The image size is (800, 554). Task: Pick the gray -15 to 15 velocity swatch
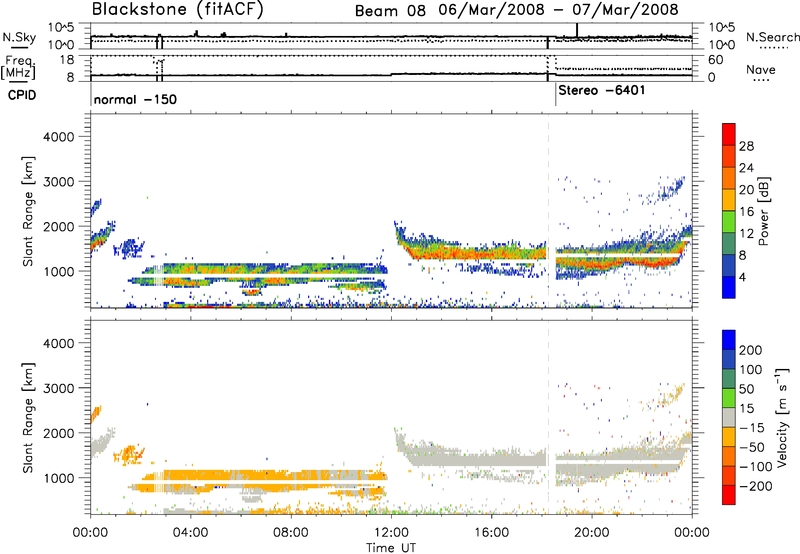729,417
